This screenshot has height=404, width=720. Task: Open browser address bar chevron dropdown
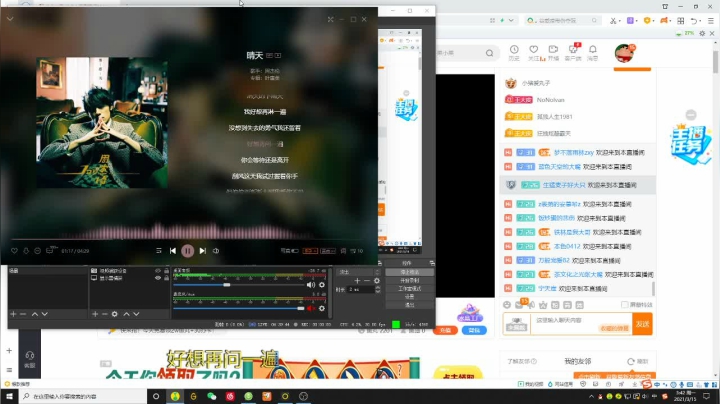[x=511, y=21]
